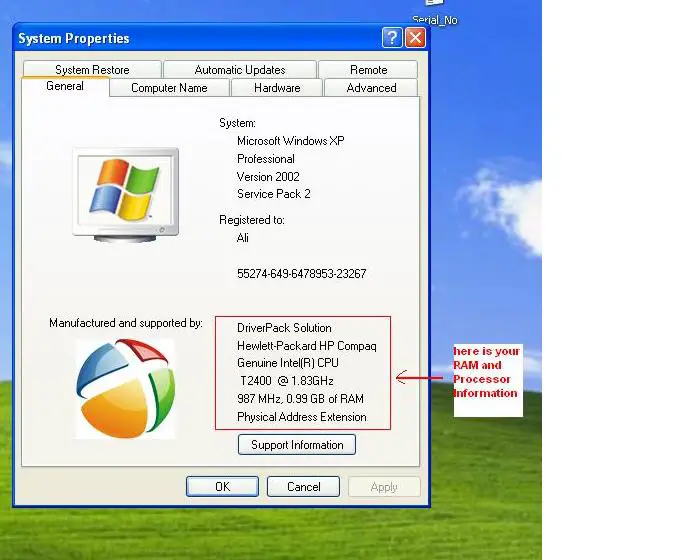
Task: Switch to the Automatic Updates tab
Action: click(x=240, y=70)
